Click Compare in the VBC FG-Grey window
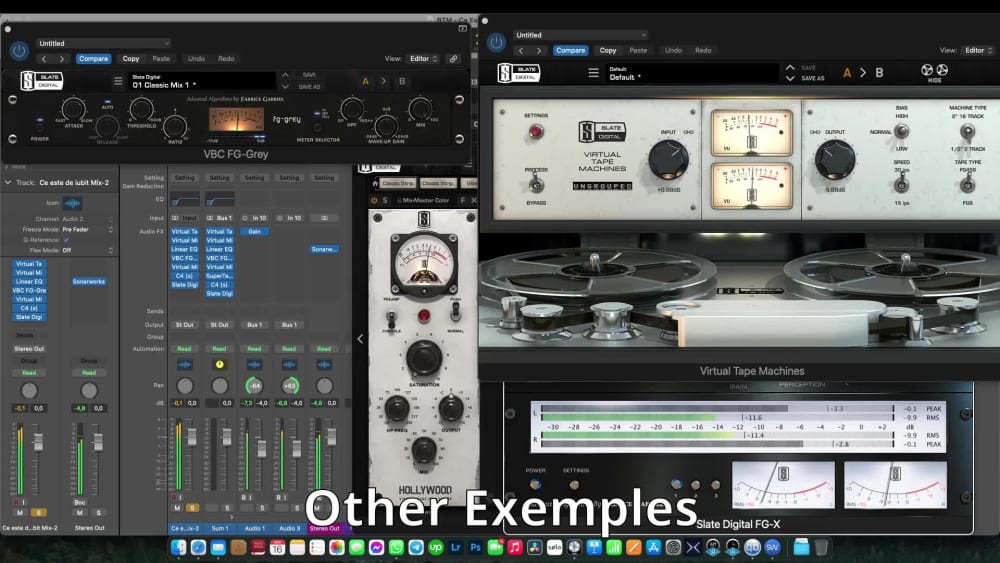 point(94,59)
